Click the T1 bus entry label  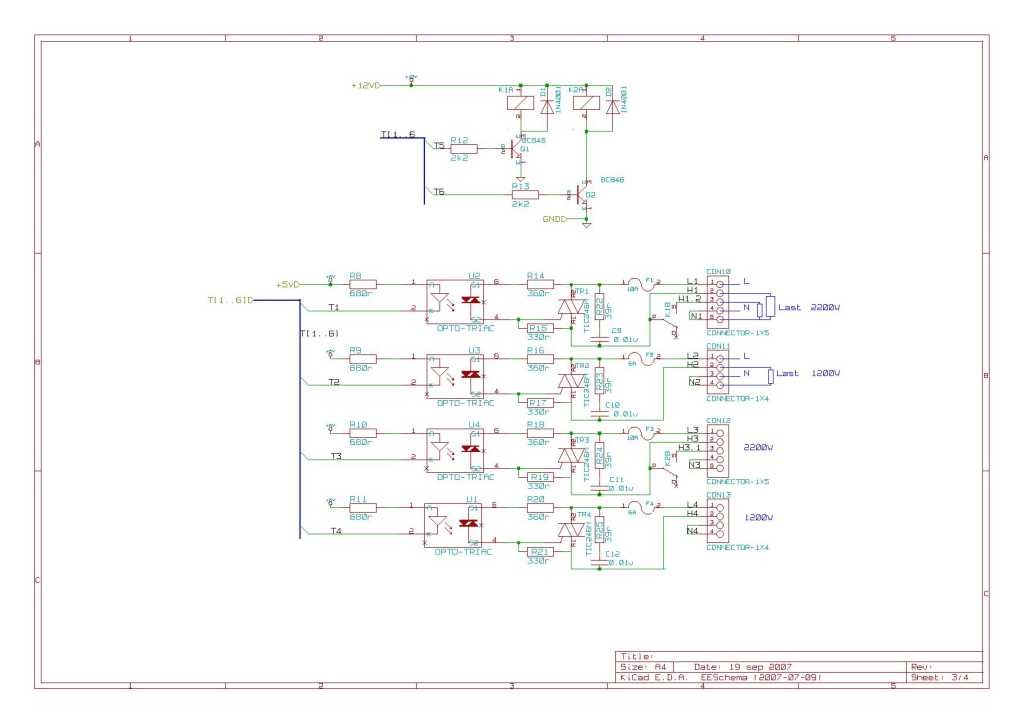(x=334, y=307)
